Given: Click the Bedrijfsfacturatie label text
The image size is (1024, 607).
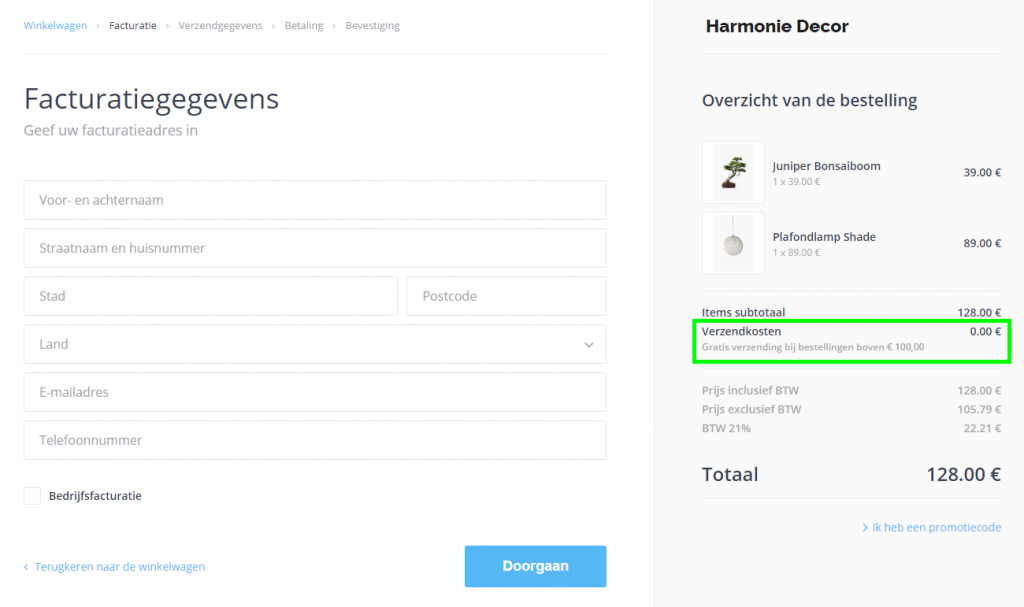Looking at the screenshot, I should (x=95, y=496).
